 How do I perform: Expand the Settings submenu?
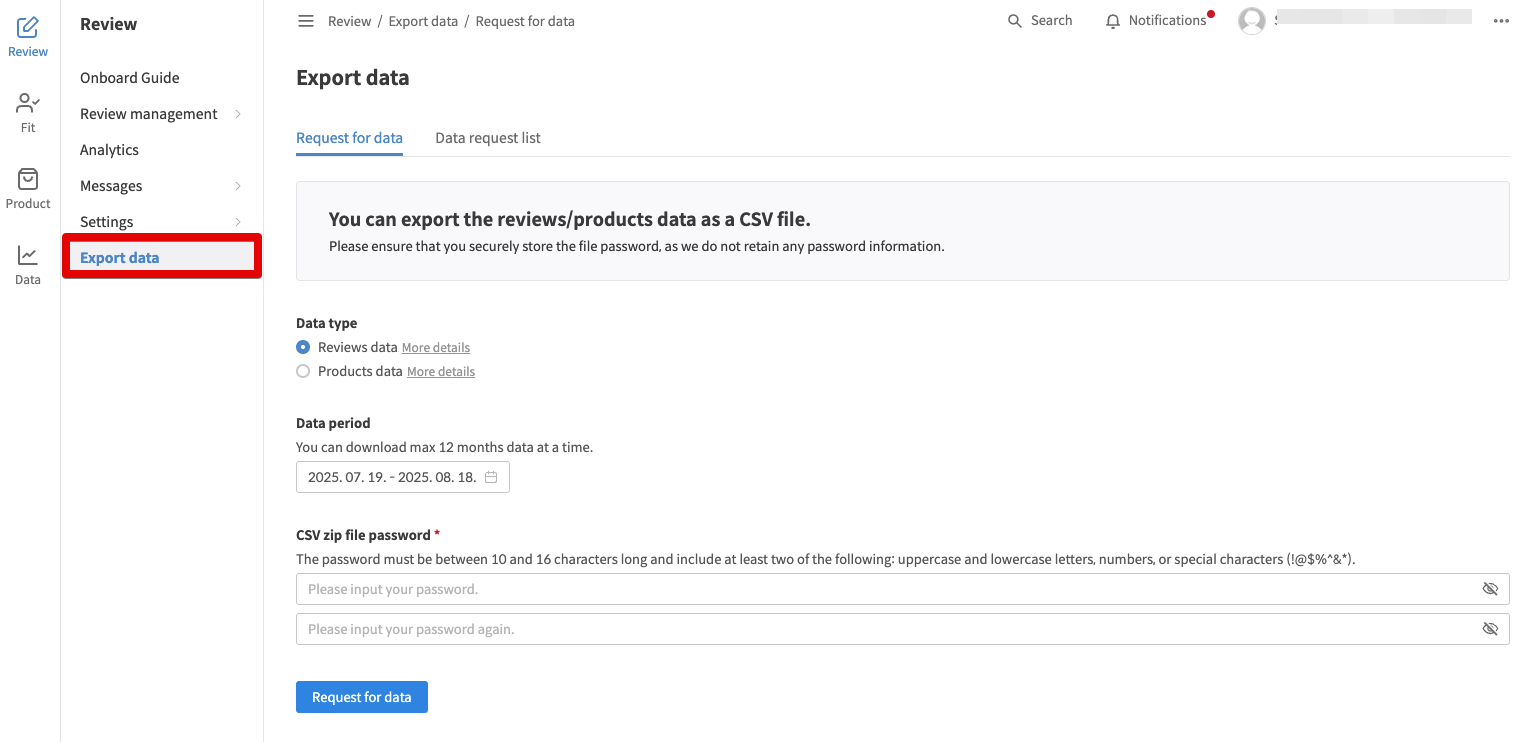coord(238,222)
